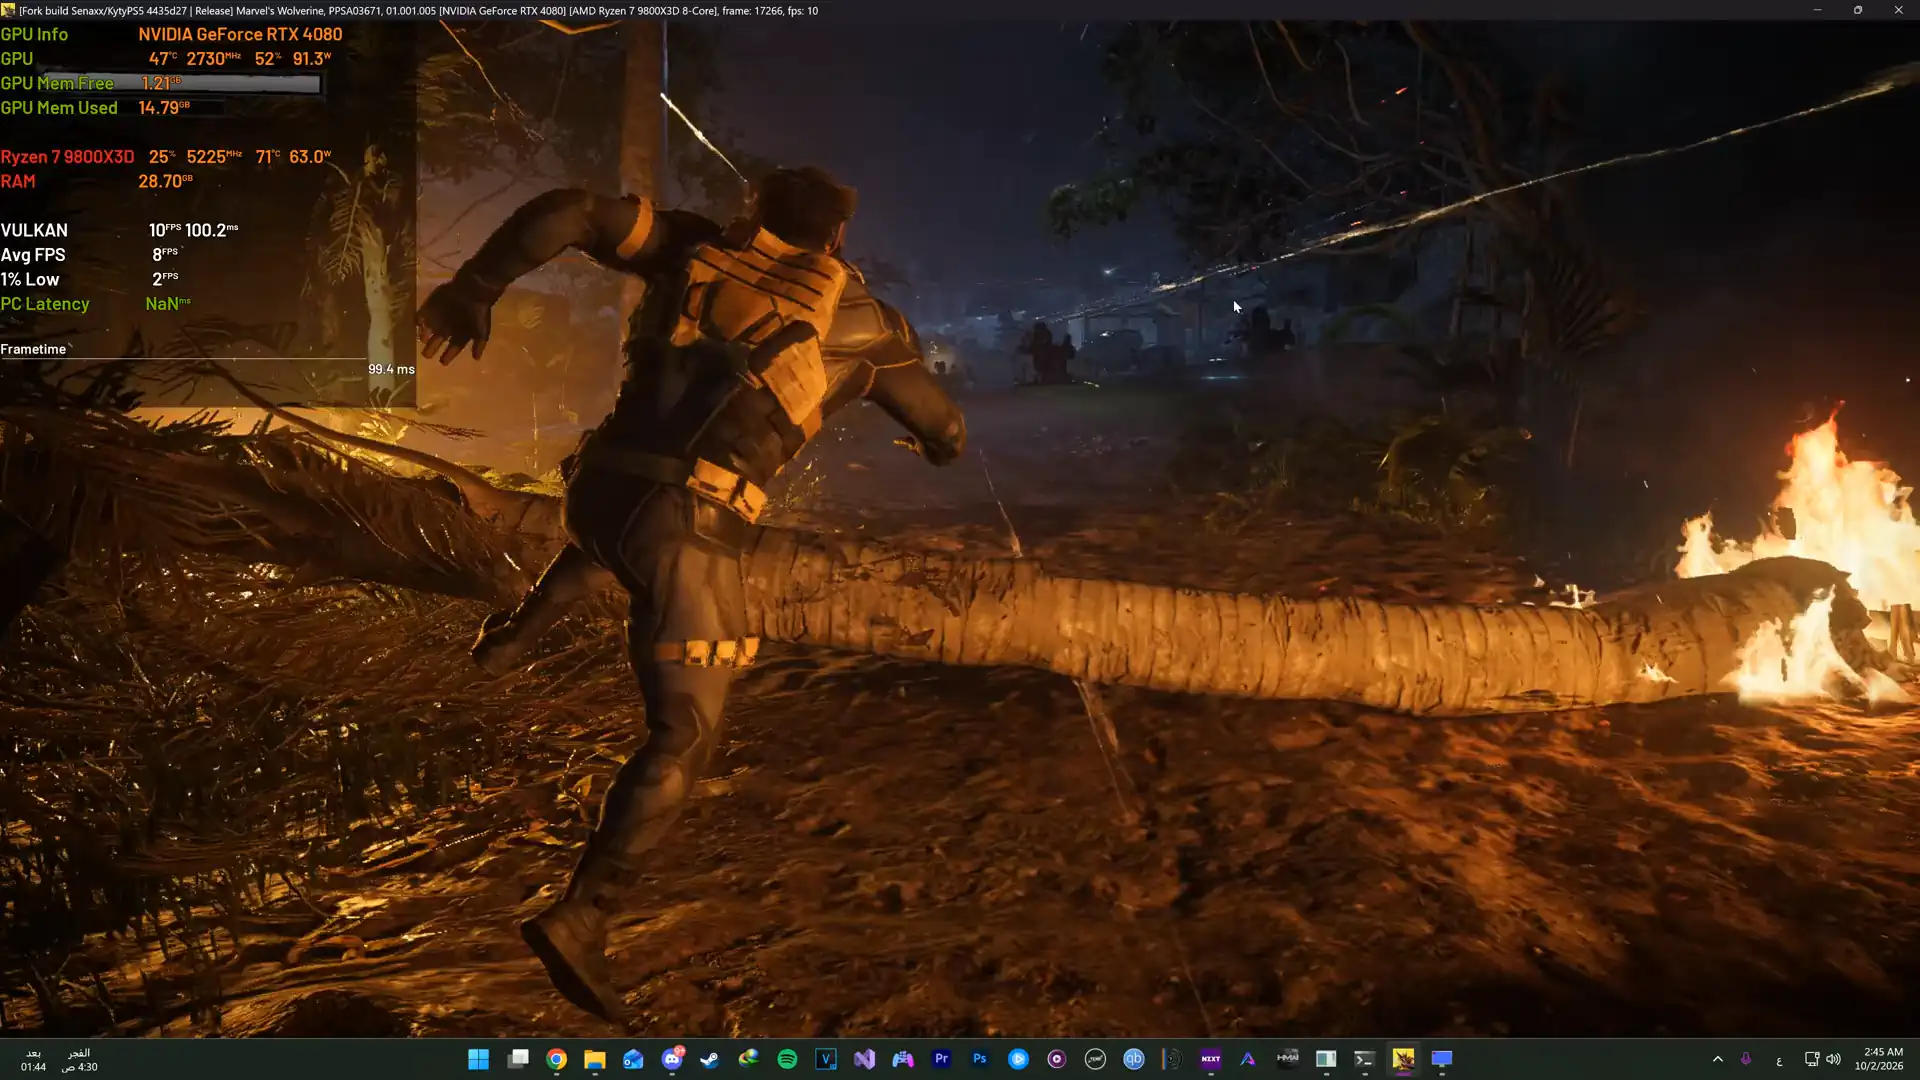Minimize the emulator window
1920x1080 pixels.
pyautogui.click(x=1817, y=10)
